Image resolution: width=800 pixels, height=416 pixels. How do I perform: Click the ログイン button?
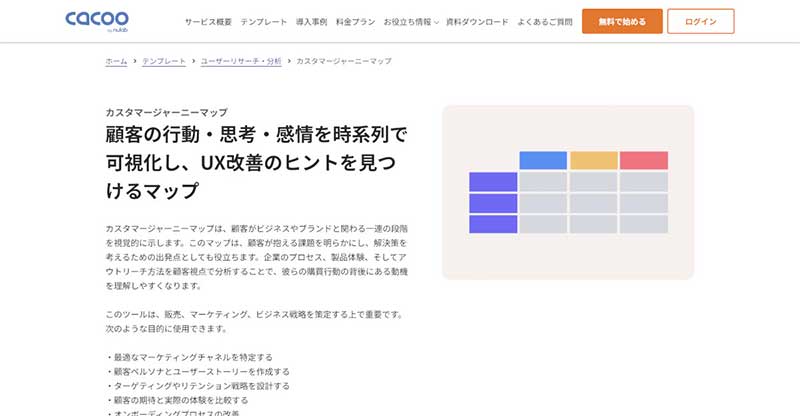point(701,21)
